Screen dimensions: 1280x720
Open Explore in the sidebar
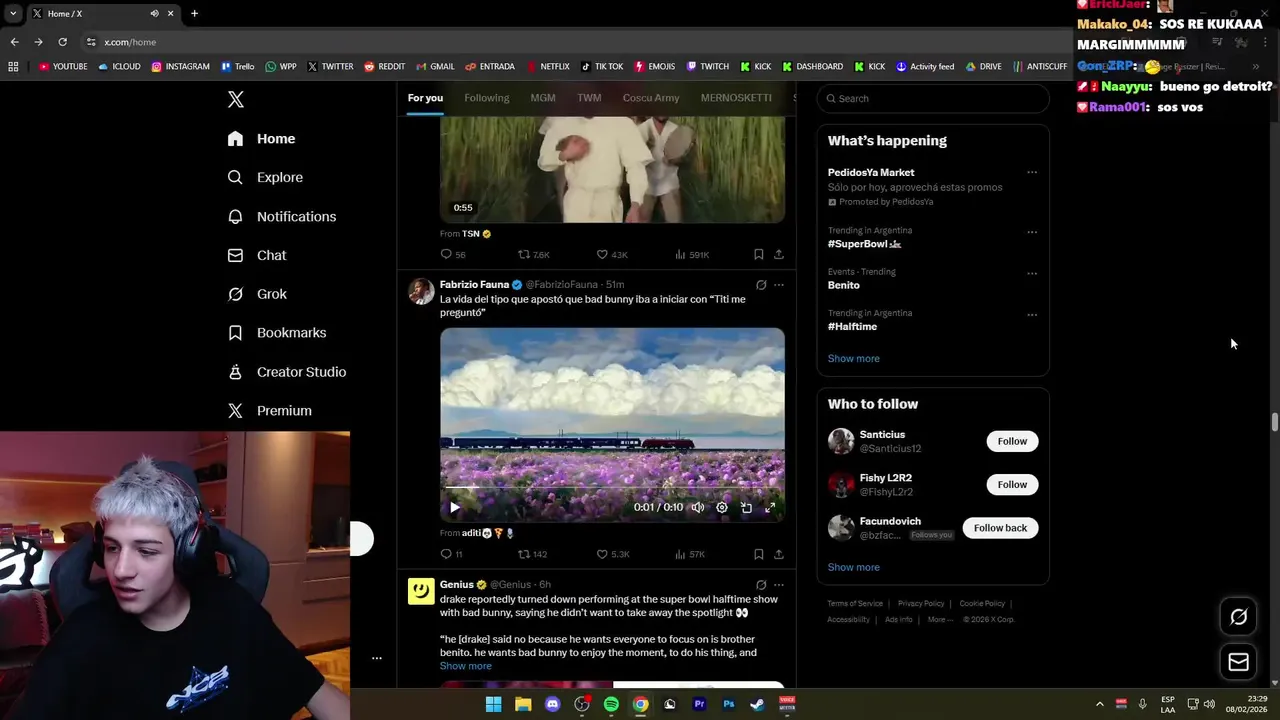(265, 177)
